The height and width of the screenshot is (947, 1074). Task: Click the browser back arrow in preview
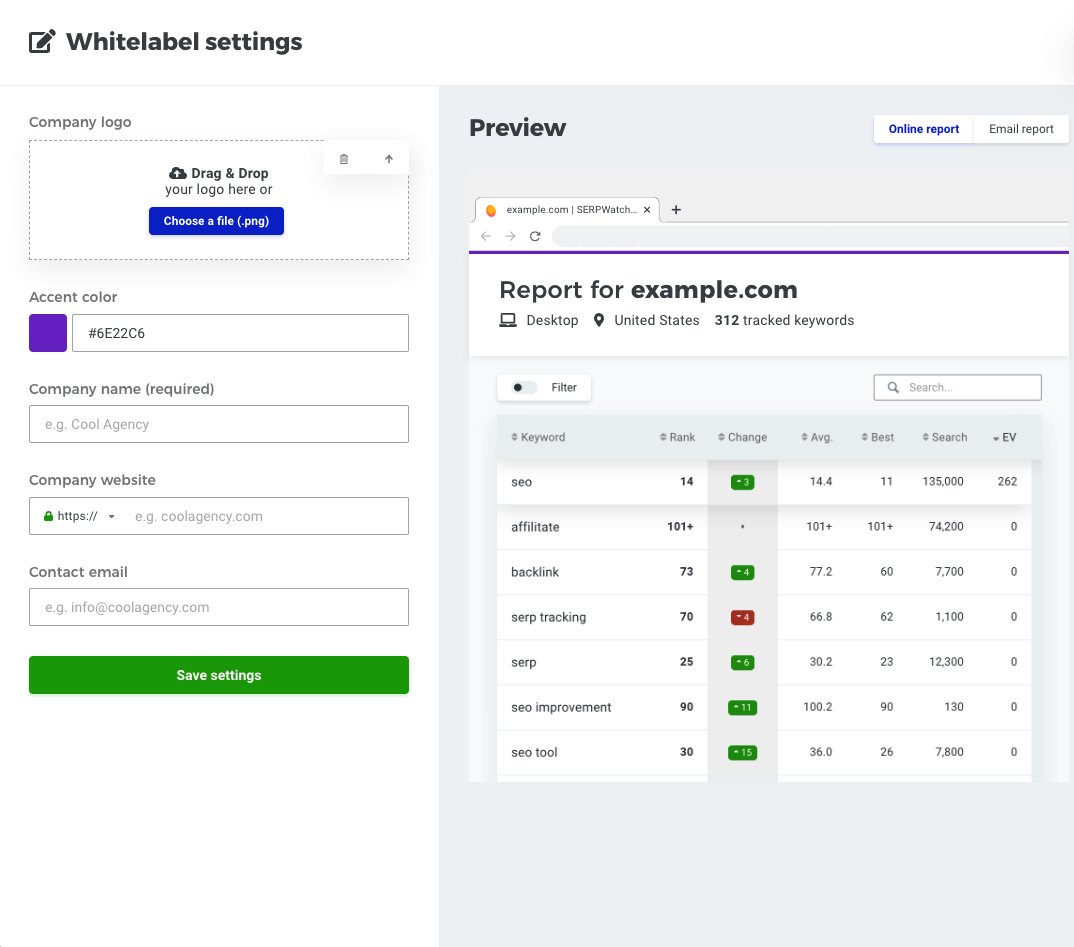coord(486,236)
